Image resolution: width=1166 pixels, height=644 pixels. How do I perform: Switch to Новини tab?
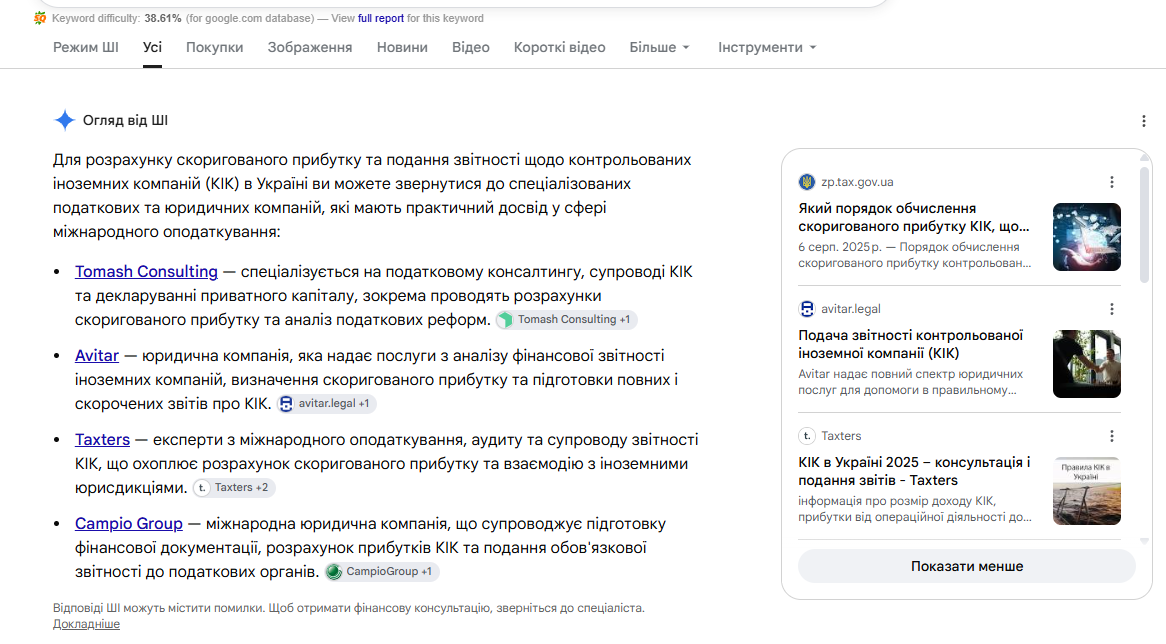[x=402, y=47]
